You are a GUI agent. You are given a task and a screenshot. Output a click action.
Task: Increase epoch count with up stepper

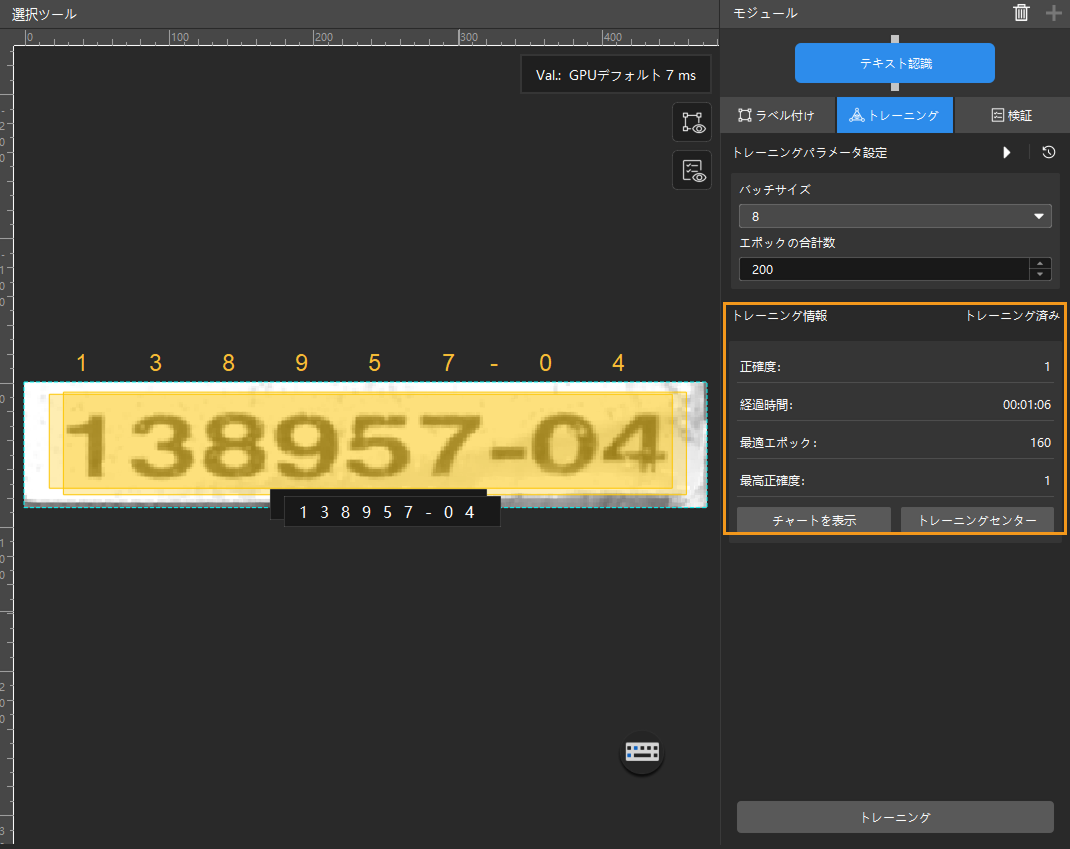coord(1040,264)
